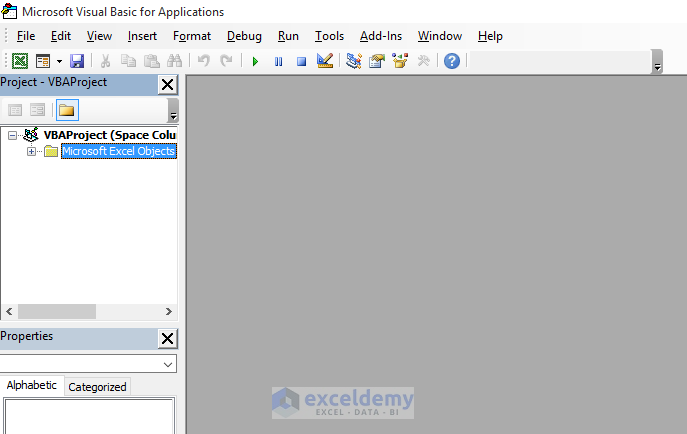The image size is (687, 434).
Task: Click Project pane scroll left arrow
Action: click(9, 311)
